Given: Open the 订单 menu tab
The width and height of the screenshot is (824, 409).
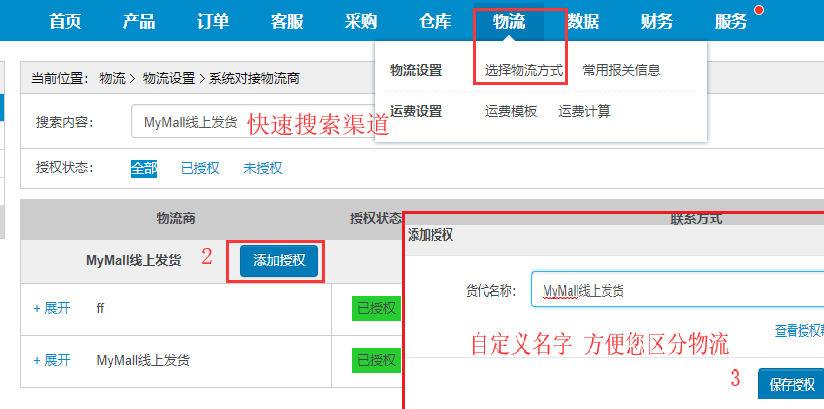Looking at the screenshot, I should (x=213, y=22).
